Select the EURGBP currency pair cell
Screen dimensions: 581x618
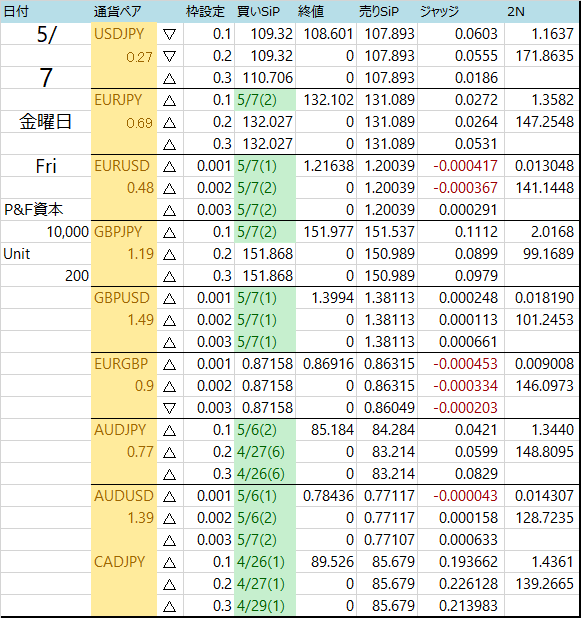[124, 363]
